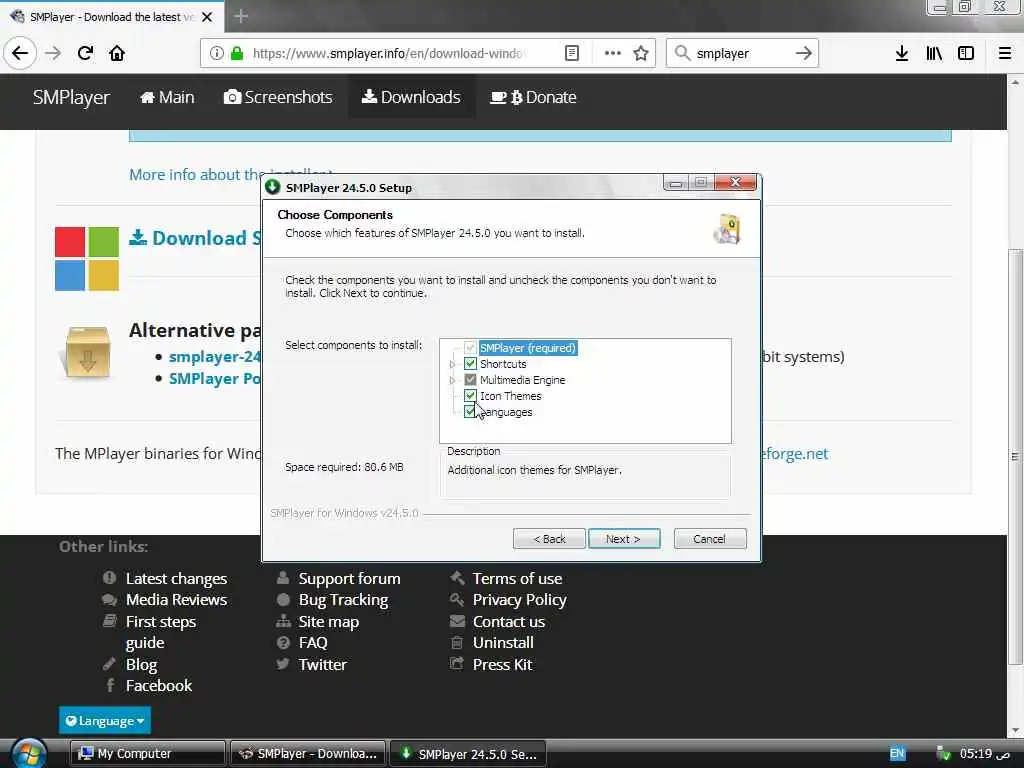Open the Main nav menu item

(167, 97)
